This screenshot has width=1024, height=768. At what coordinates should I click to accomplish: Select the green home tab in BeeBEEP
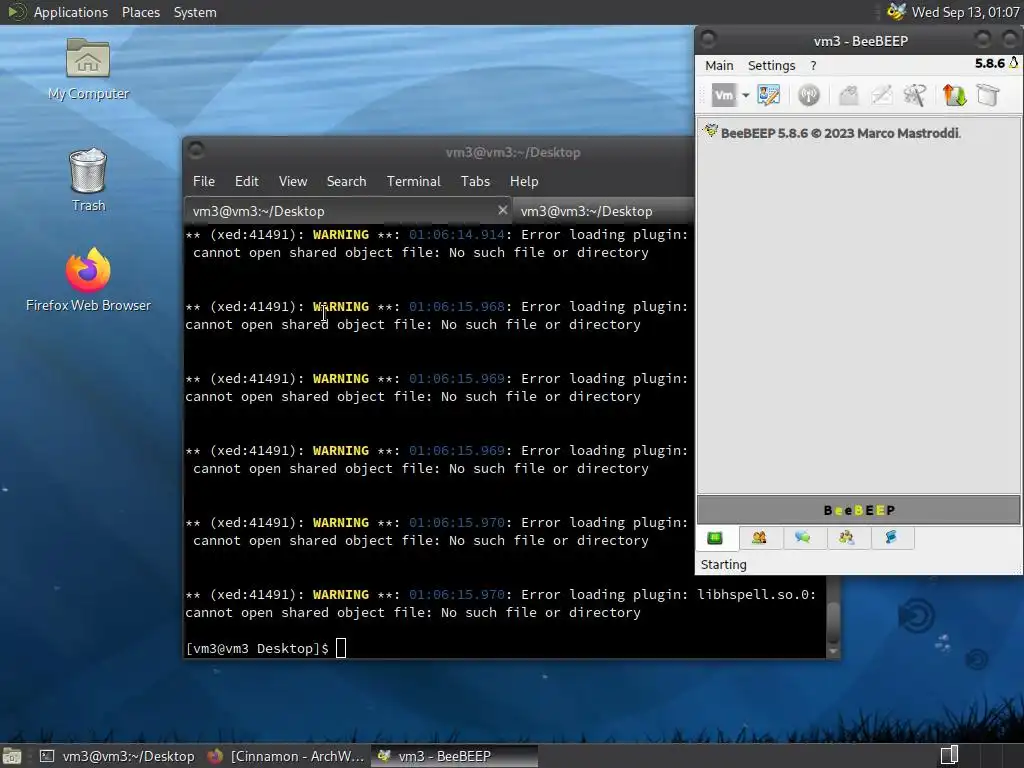(x=715, y=538)
